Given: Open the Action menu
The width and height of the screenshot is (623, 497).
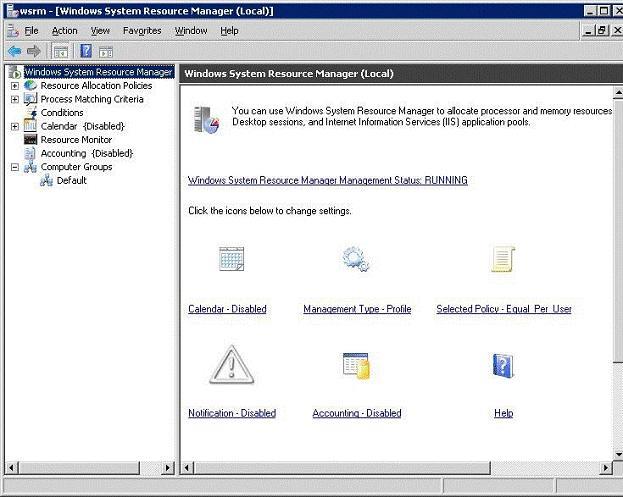Looking at the screenshot, I should tap(64, 31).
